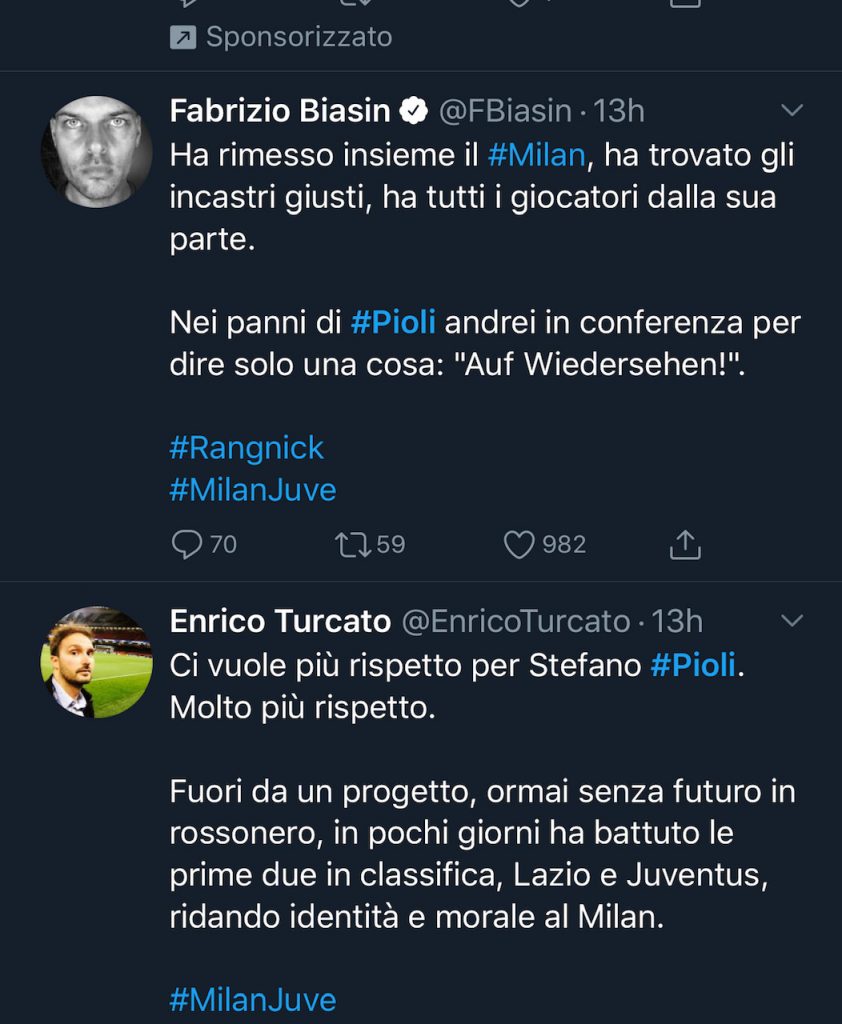
Task: Open Fabrizio Biasin's profile picture
Action: tap(97, 152)
